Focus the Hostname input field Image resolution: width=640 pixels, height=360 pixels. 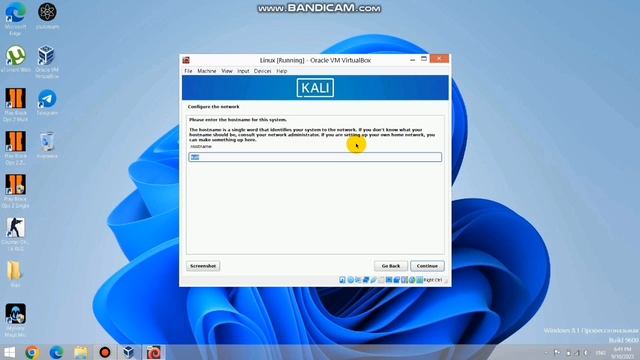(x=315, y=157)
